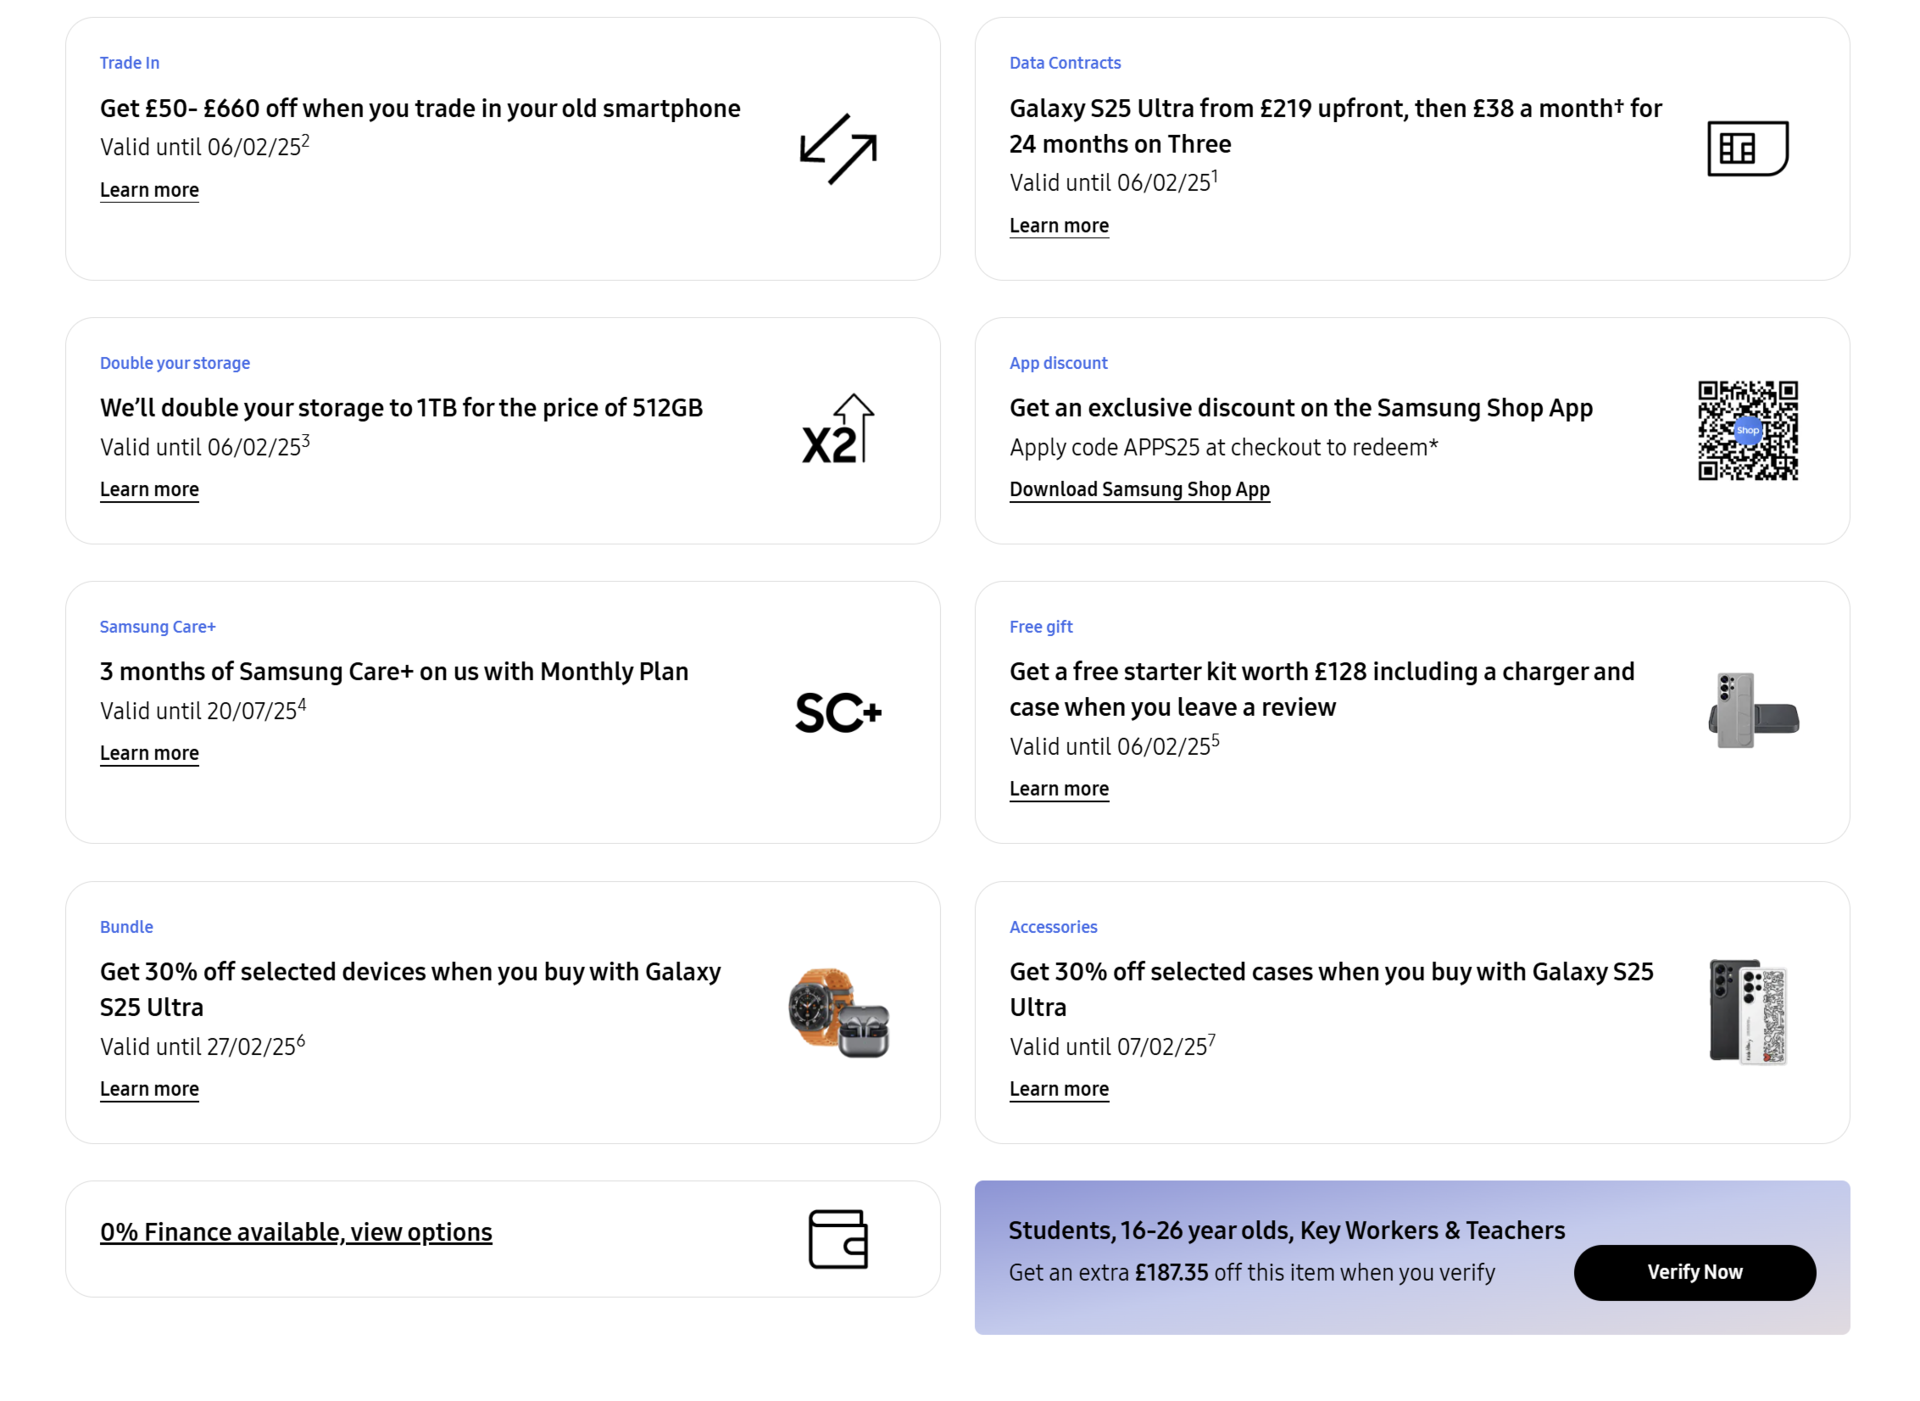Click the Samsung Shop QR code

[1747, 431]
